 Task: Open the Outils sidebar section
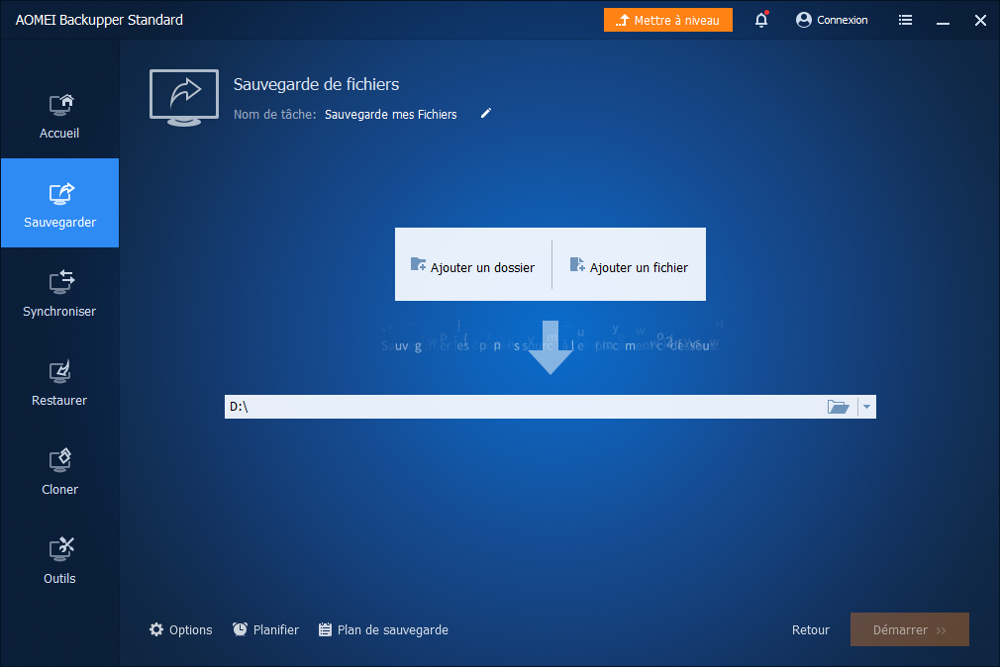coord(60,560)
